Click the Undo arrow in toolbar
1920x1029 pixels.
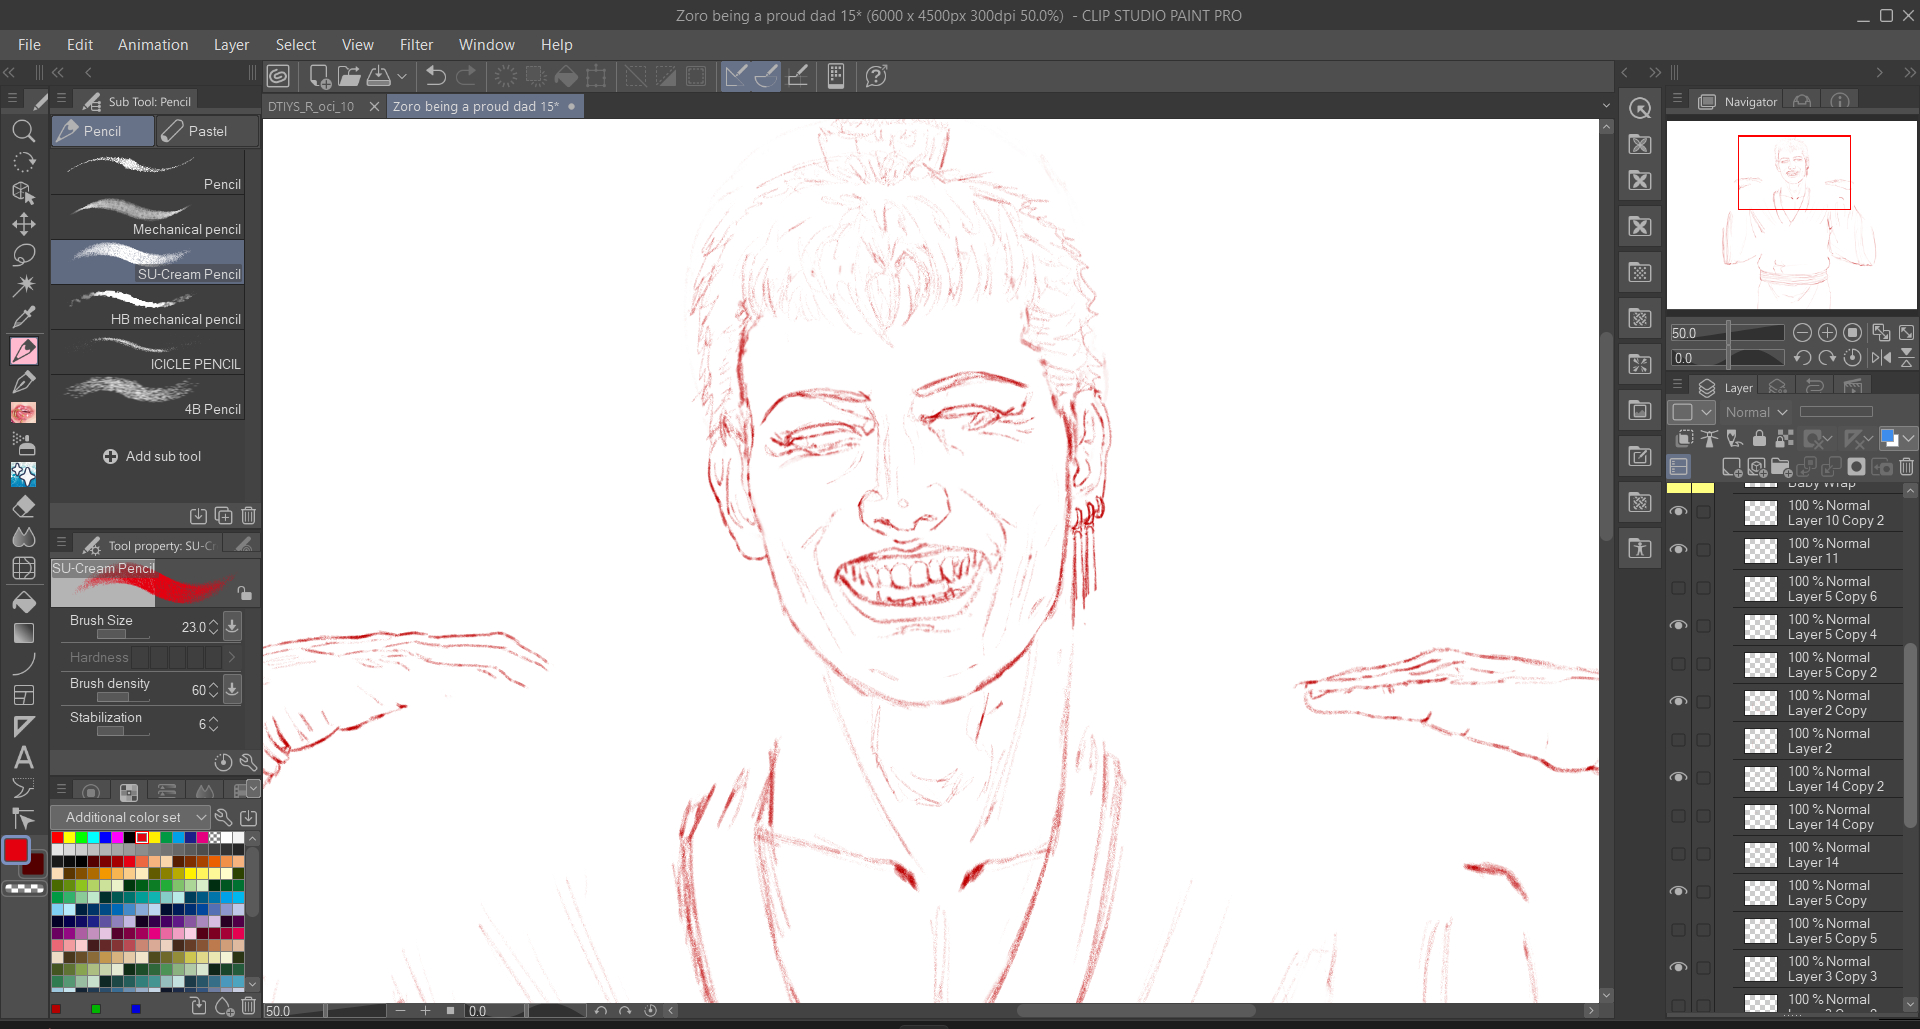[x=436, y=76]
